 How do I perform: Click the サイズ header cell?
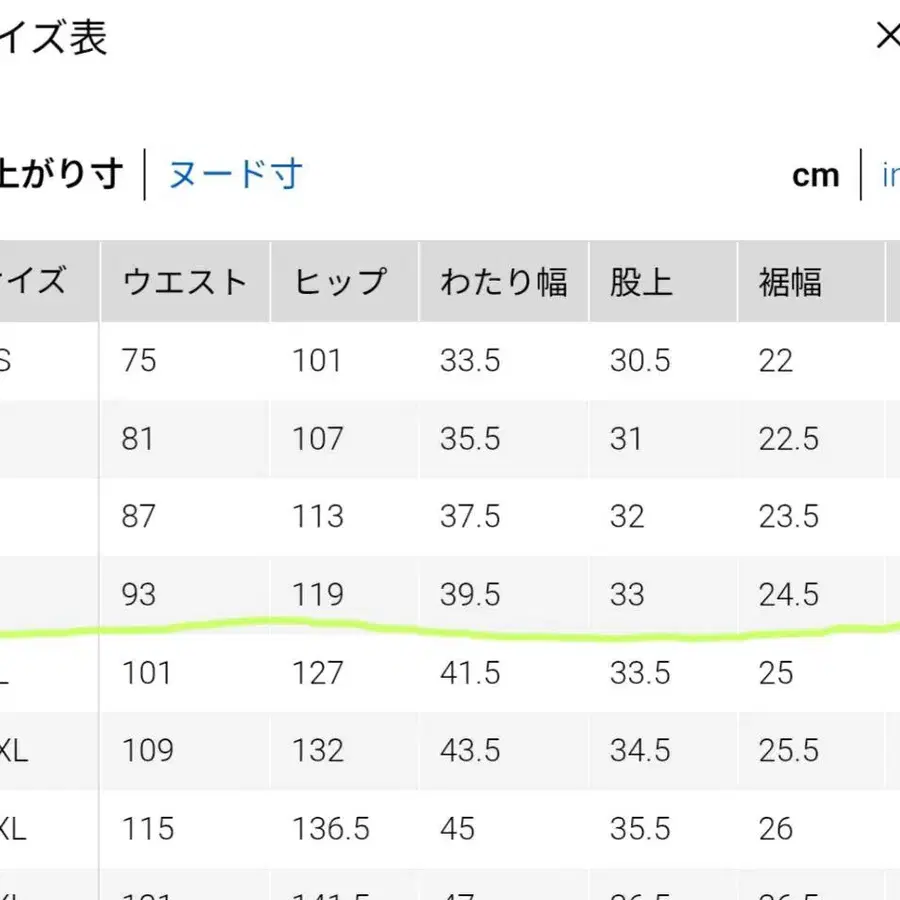tap(35, 281)
